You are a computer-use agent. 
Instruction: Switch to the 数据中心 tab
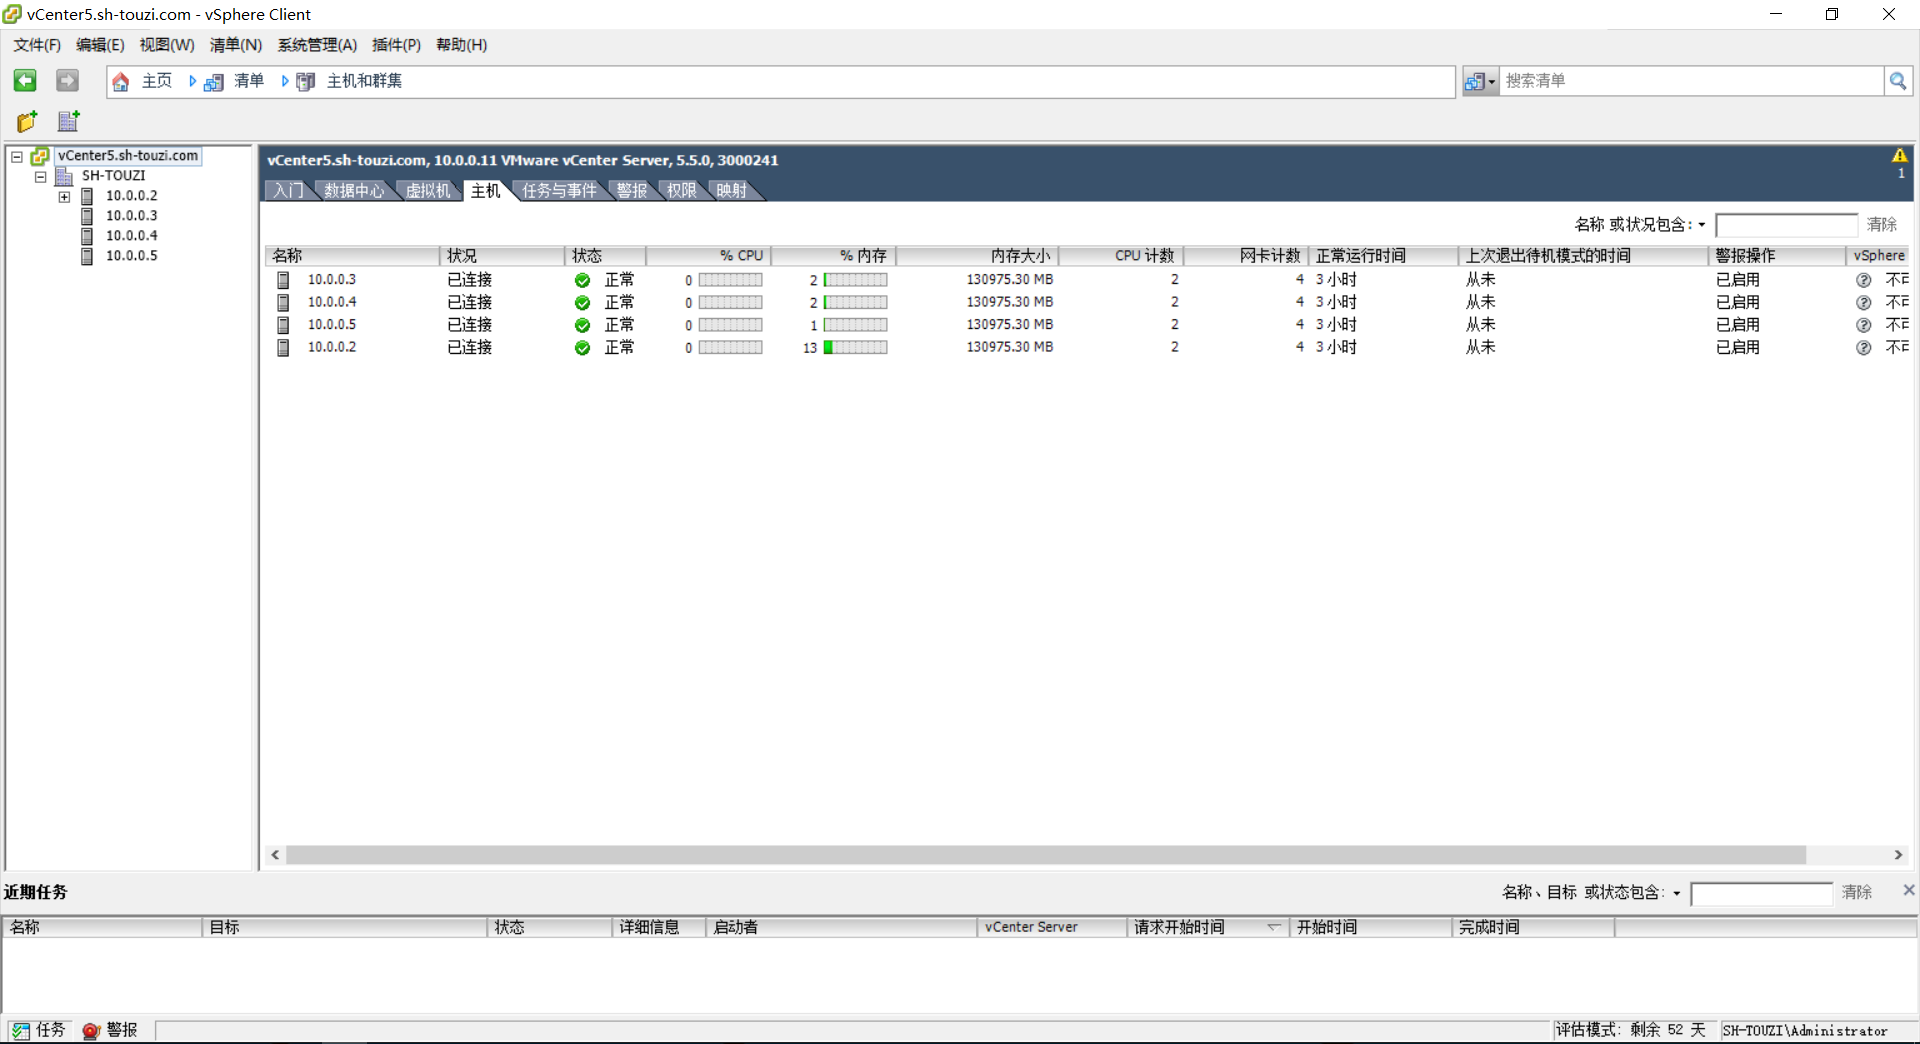354,191
